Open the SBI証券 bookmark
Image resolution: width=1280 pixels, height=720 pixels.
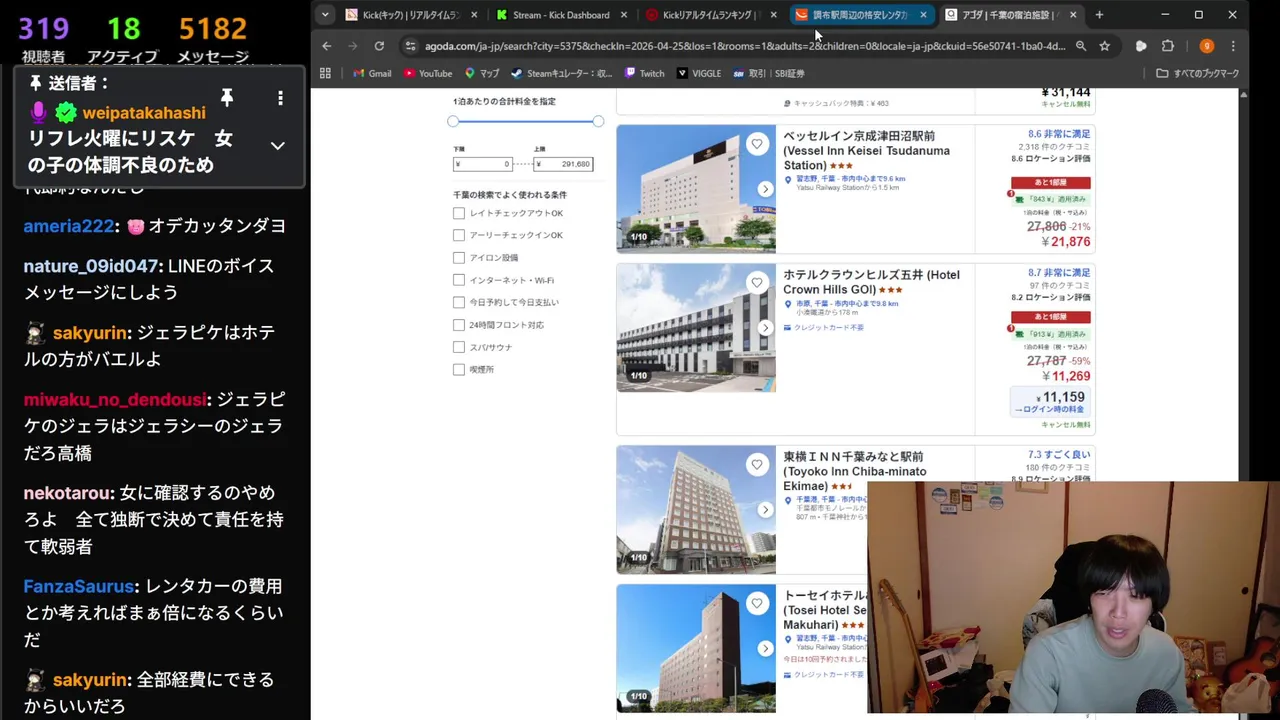(x=768, y=73)
